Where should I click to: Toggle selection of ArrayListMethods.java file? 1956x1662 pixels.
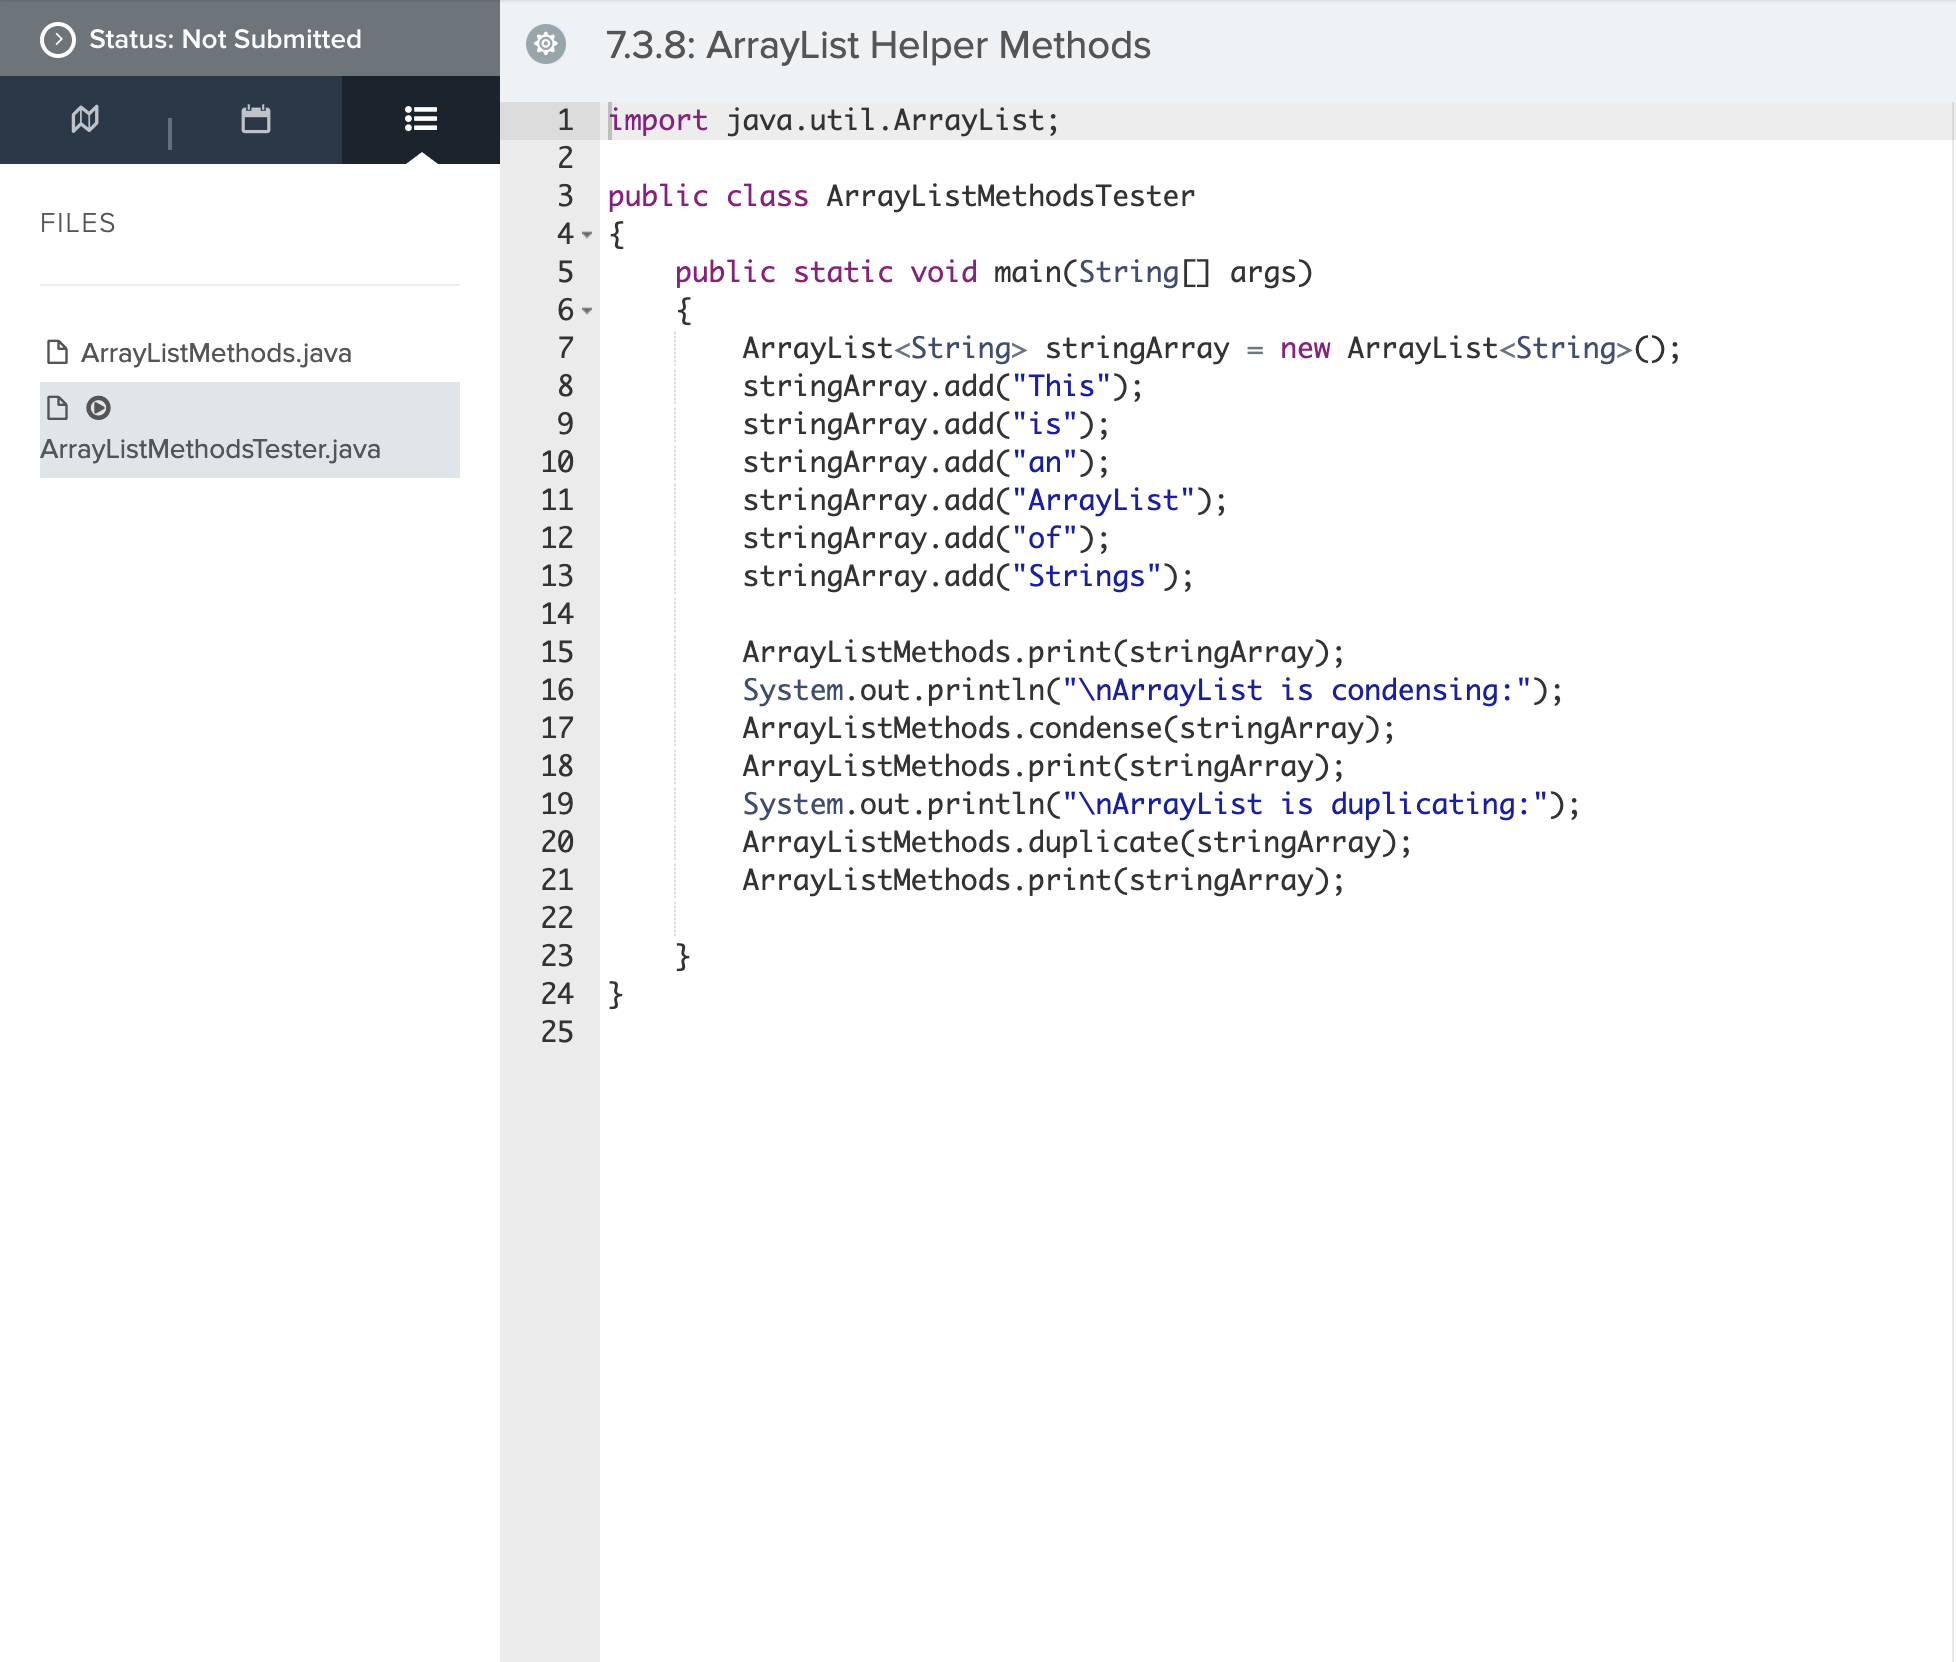215,352
